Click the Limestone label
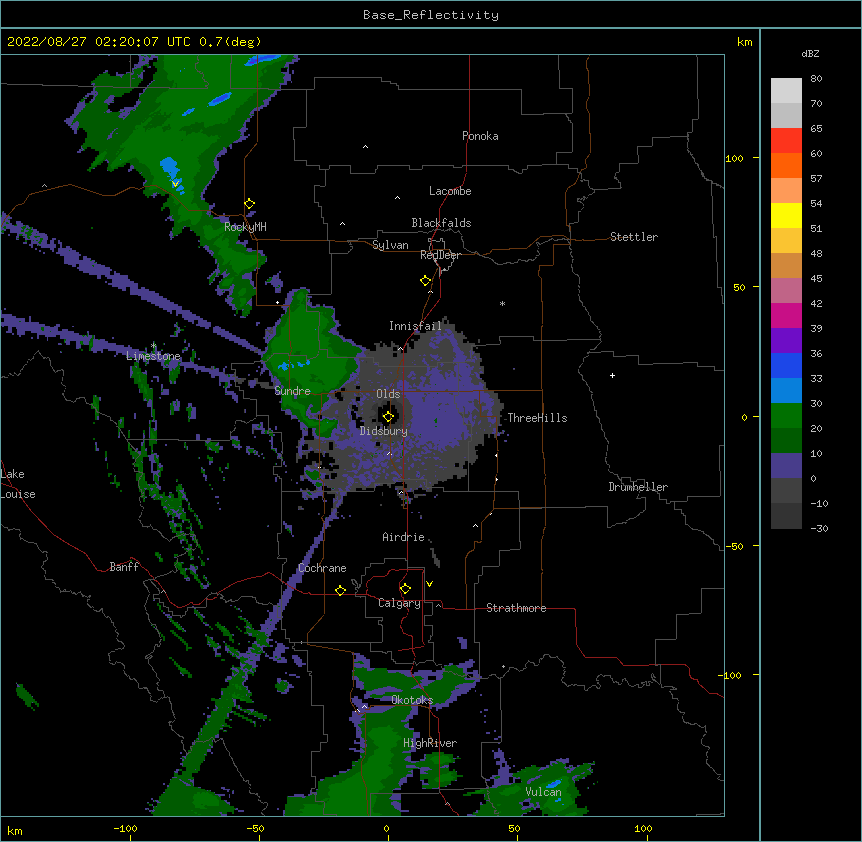862x842 pixels. click(153, 356)
